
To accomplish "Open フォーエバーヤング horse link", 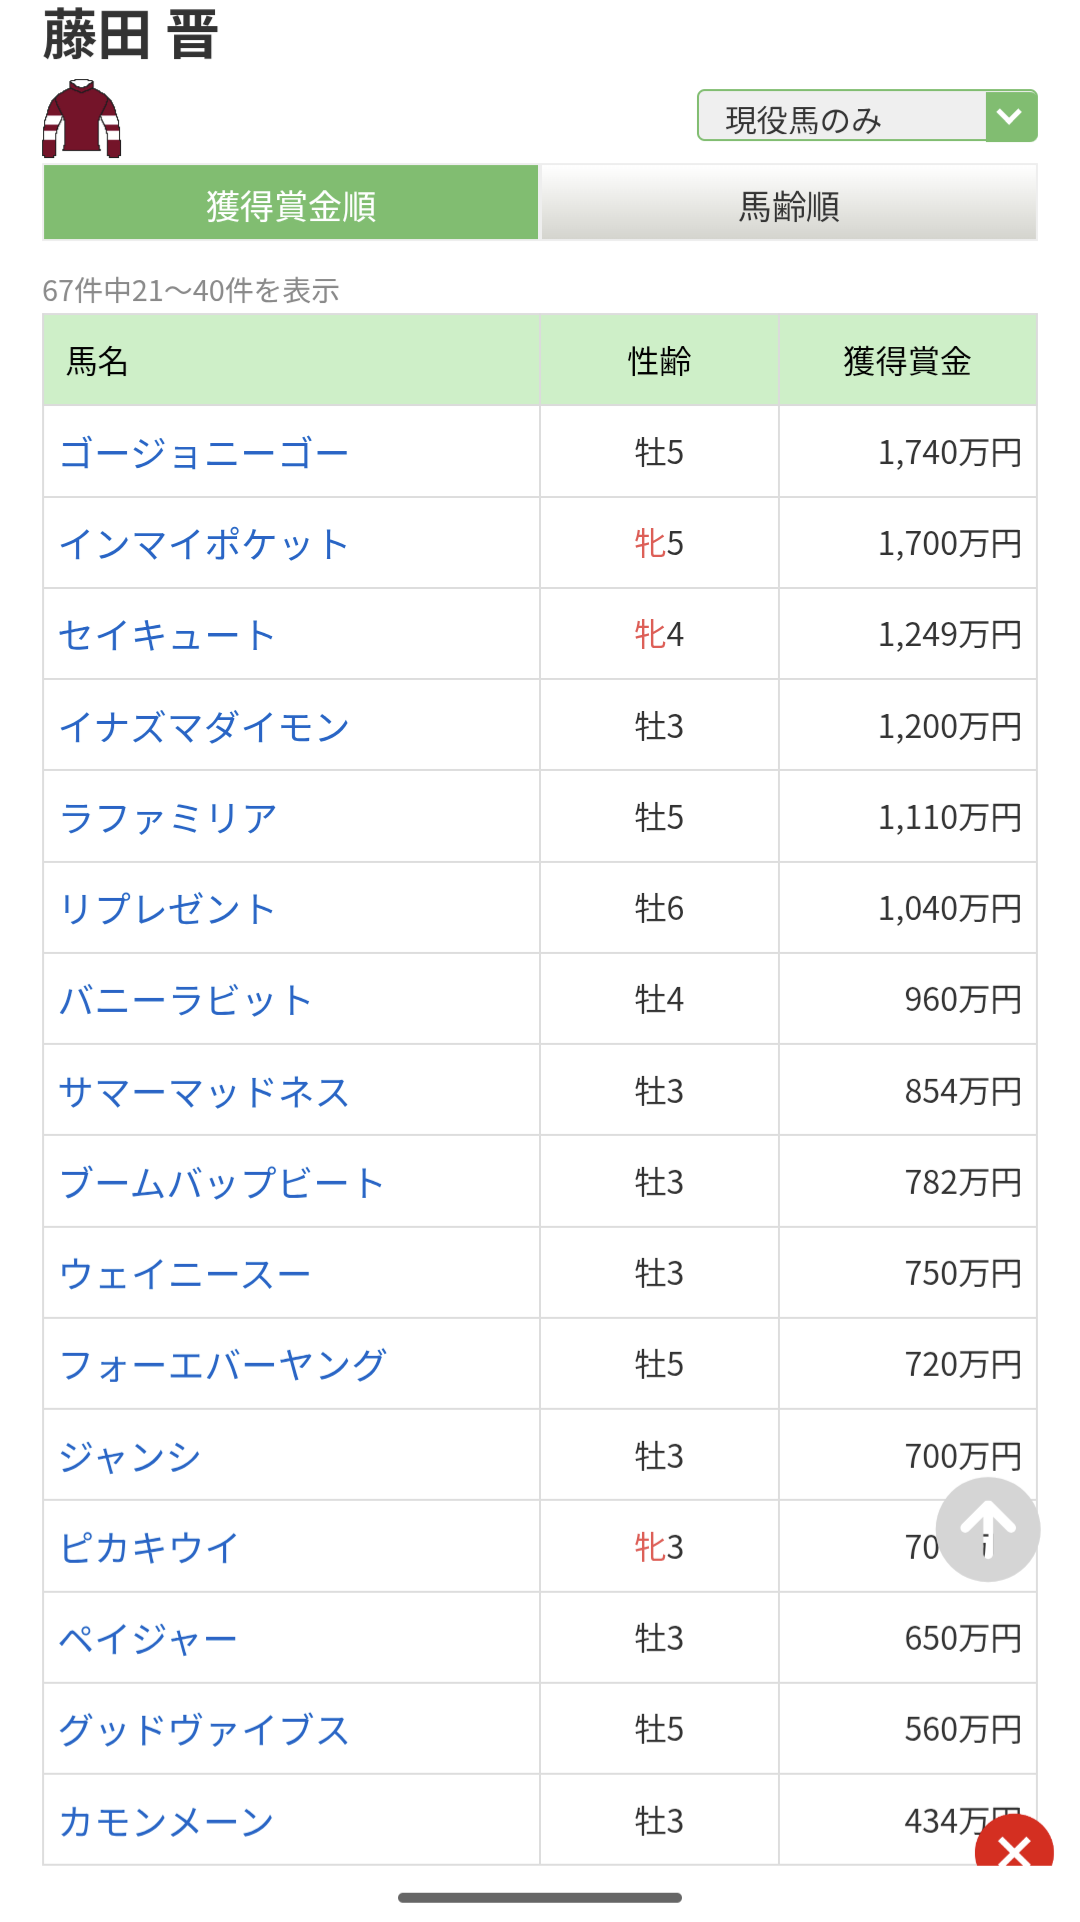I will 222,1365.
